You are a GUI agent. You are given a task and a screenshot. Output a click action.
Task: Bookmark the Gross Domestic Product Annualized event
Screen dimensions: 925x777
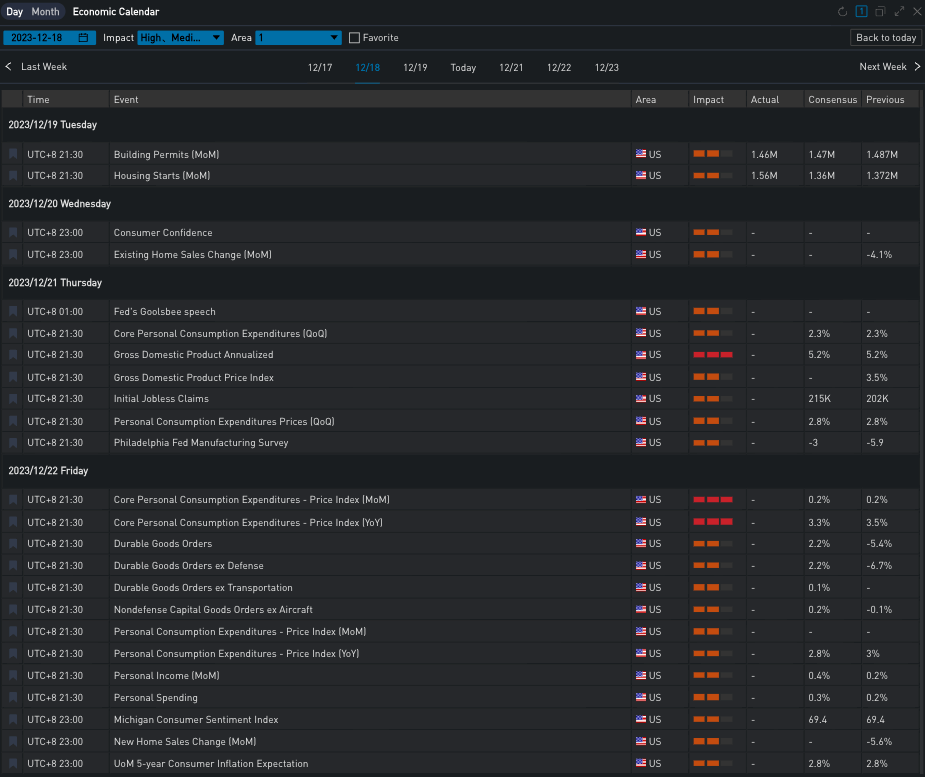pos(13,355)
